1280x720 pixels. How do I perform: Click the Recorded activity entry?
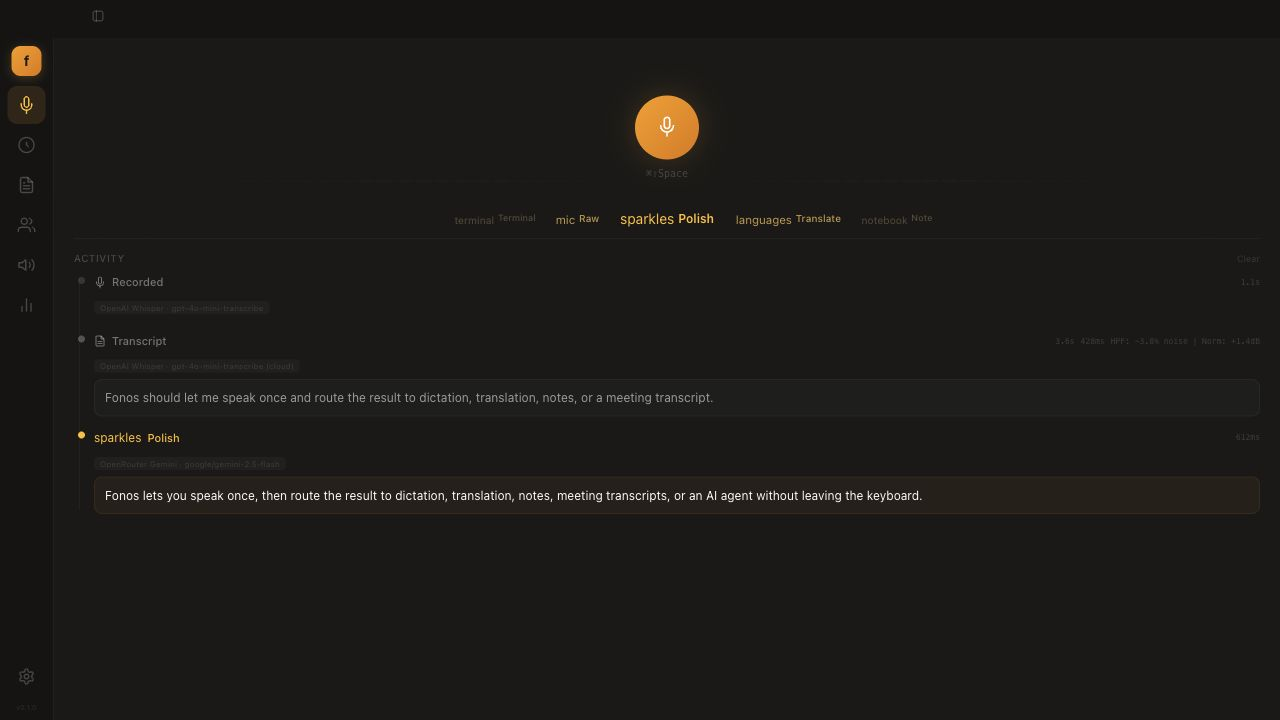point(137,282)
